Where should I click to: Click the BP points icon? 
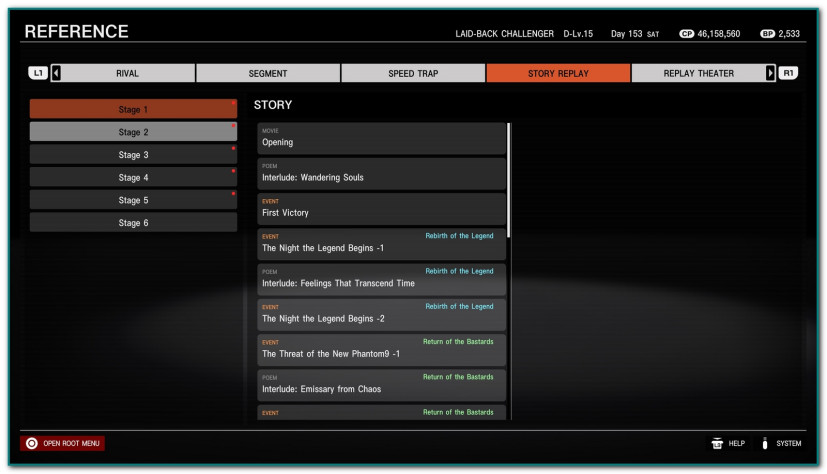pyautogui.click(x=767, y=34)
